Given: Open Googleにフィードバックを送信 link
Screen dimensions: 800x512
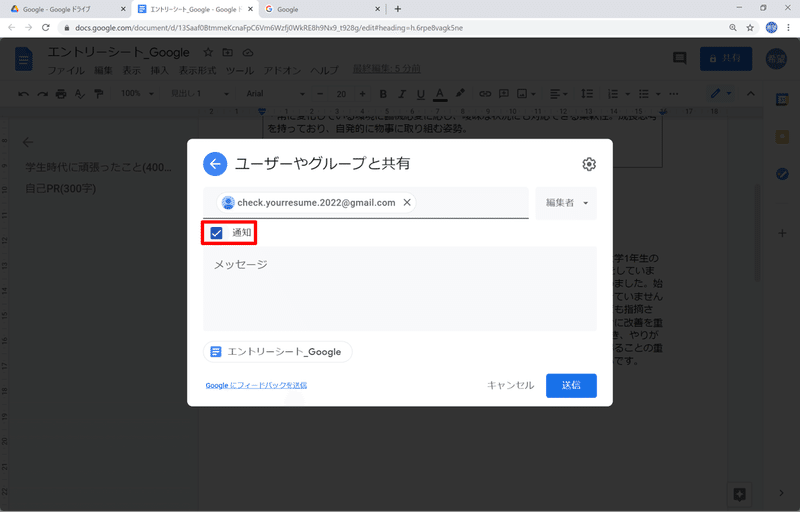Looking at the screenshot, I should click(256, 386).
